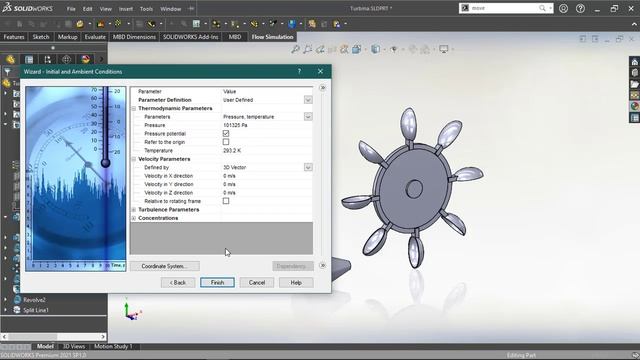
Task: Open View Palette icon in task pane
Action: tap(634, 95)
